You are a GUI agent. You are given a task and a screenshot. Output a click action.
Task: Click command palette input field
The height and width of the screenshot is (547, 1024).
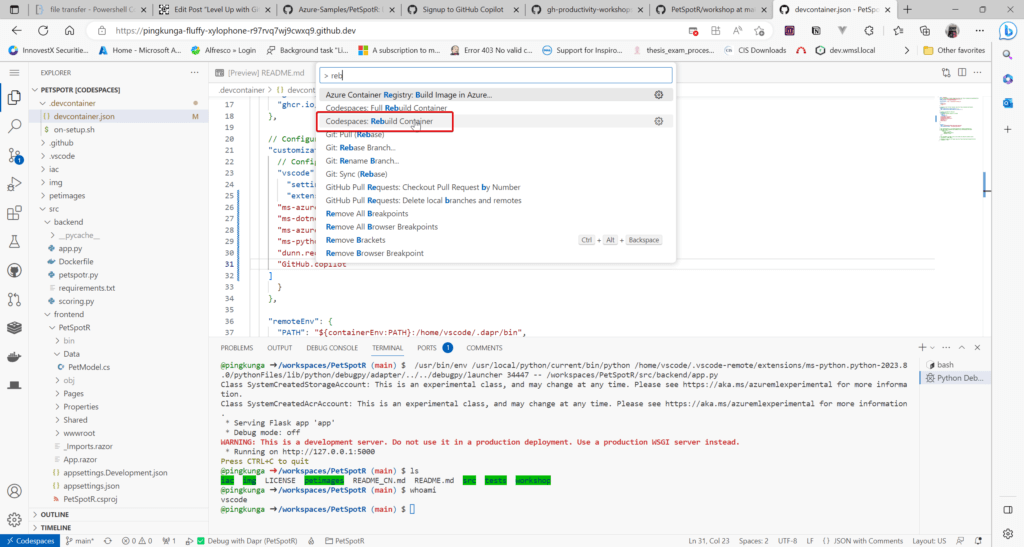tap(495, 75)
